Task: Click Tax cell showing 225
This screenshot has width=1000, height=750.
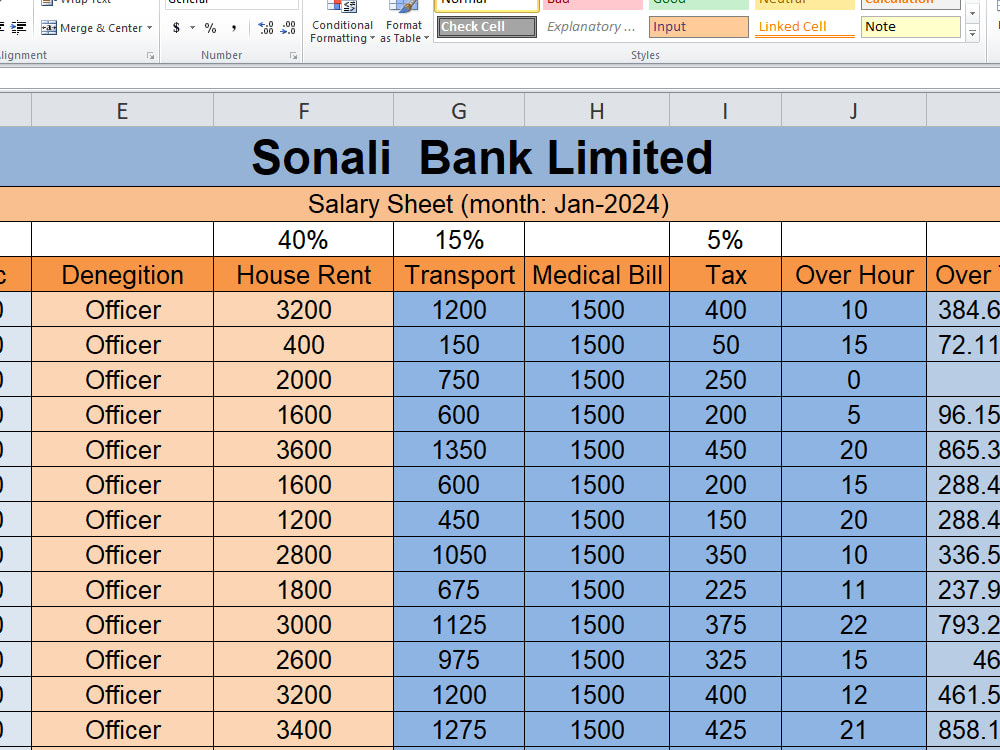Action: coord(725,590)
